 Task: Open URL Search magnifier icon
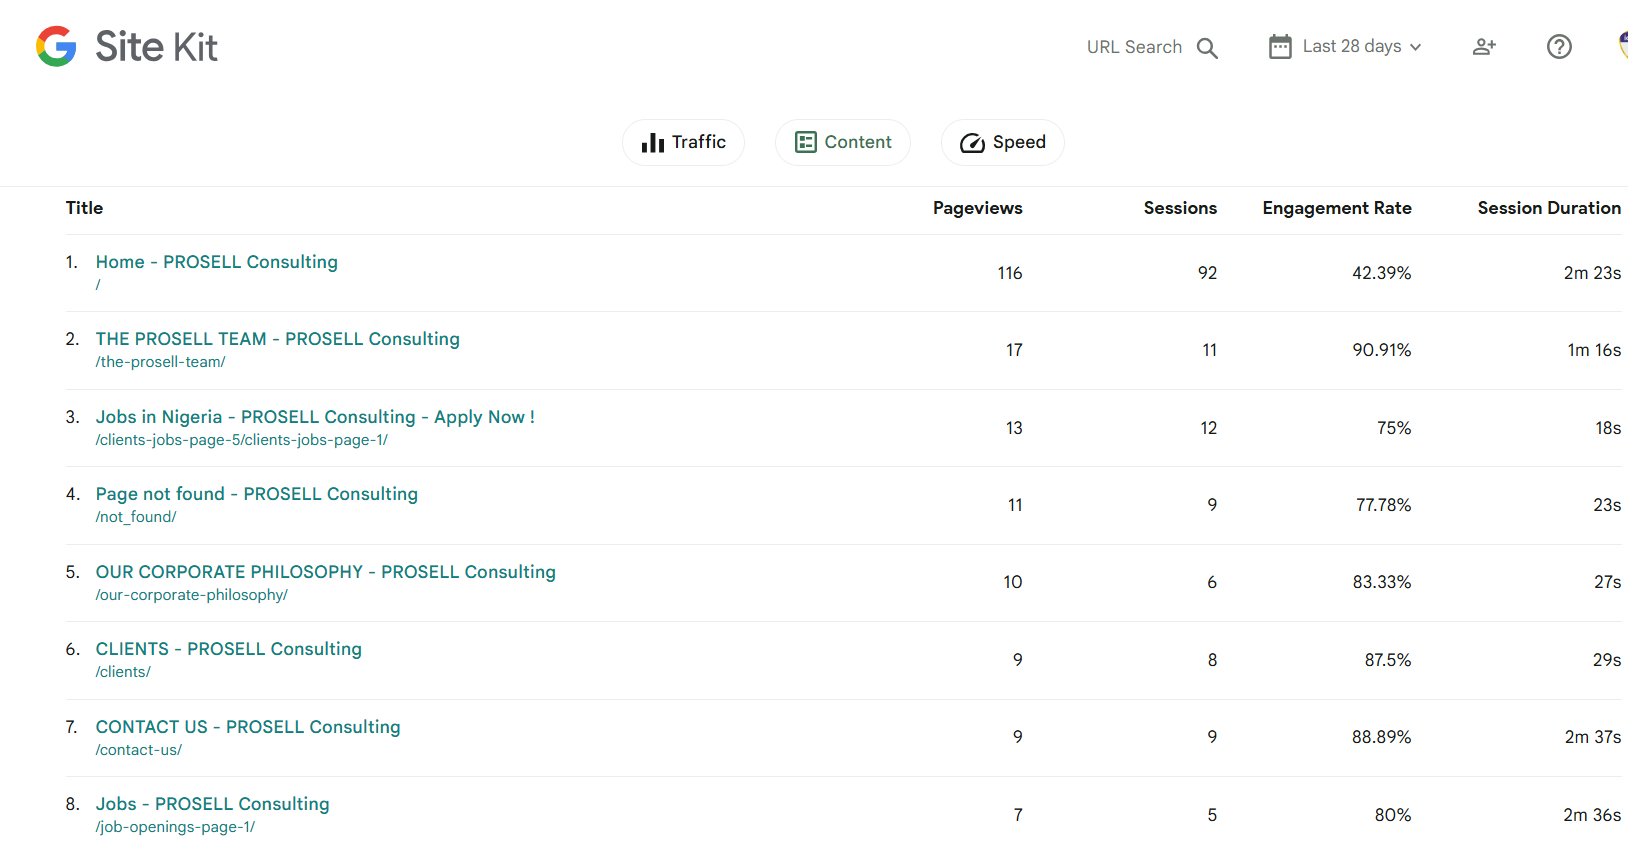1207,48
